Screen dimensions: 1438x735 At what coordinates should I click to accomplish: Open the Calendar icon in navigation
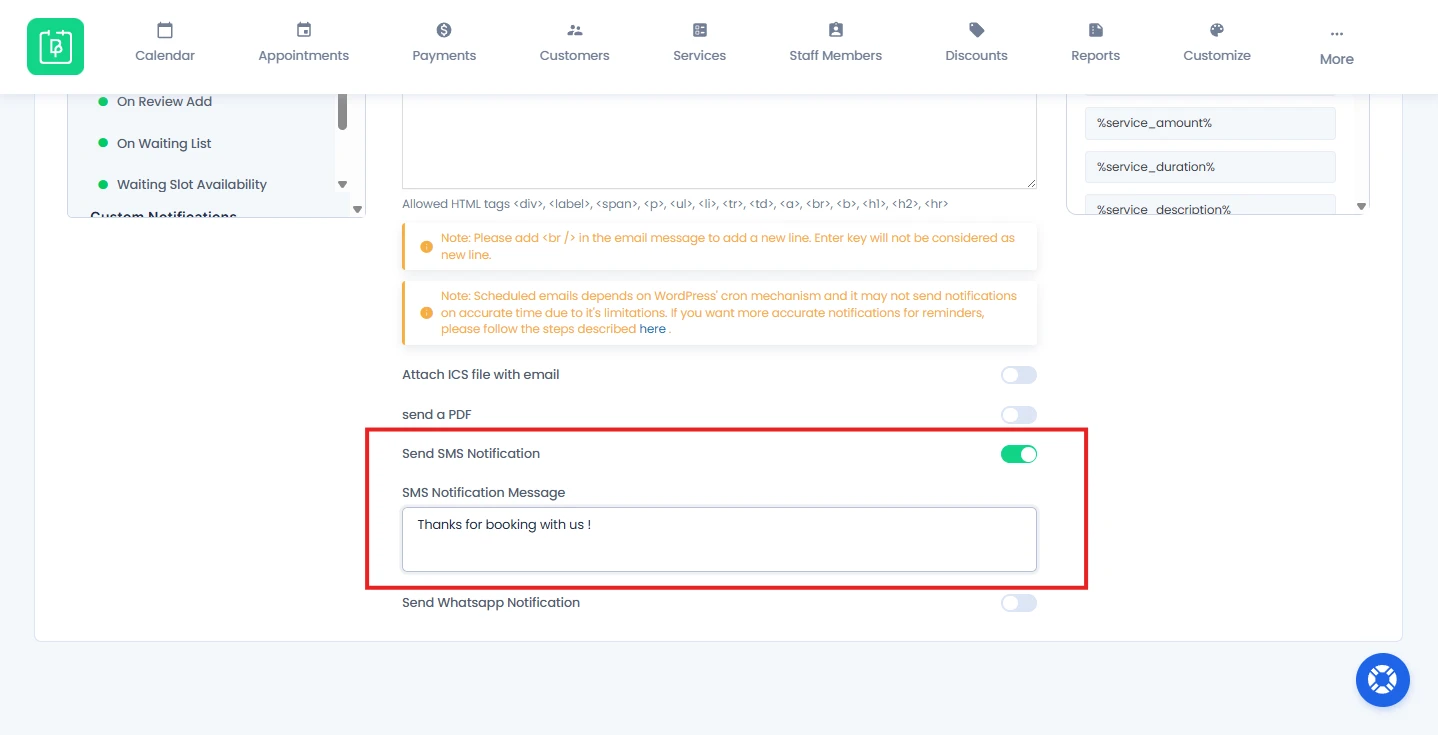(x=165, y=31)
